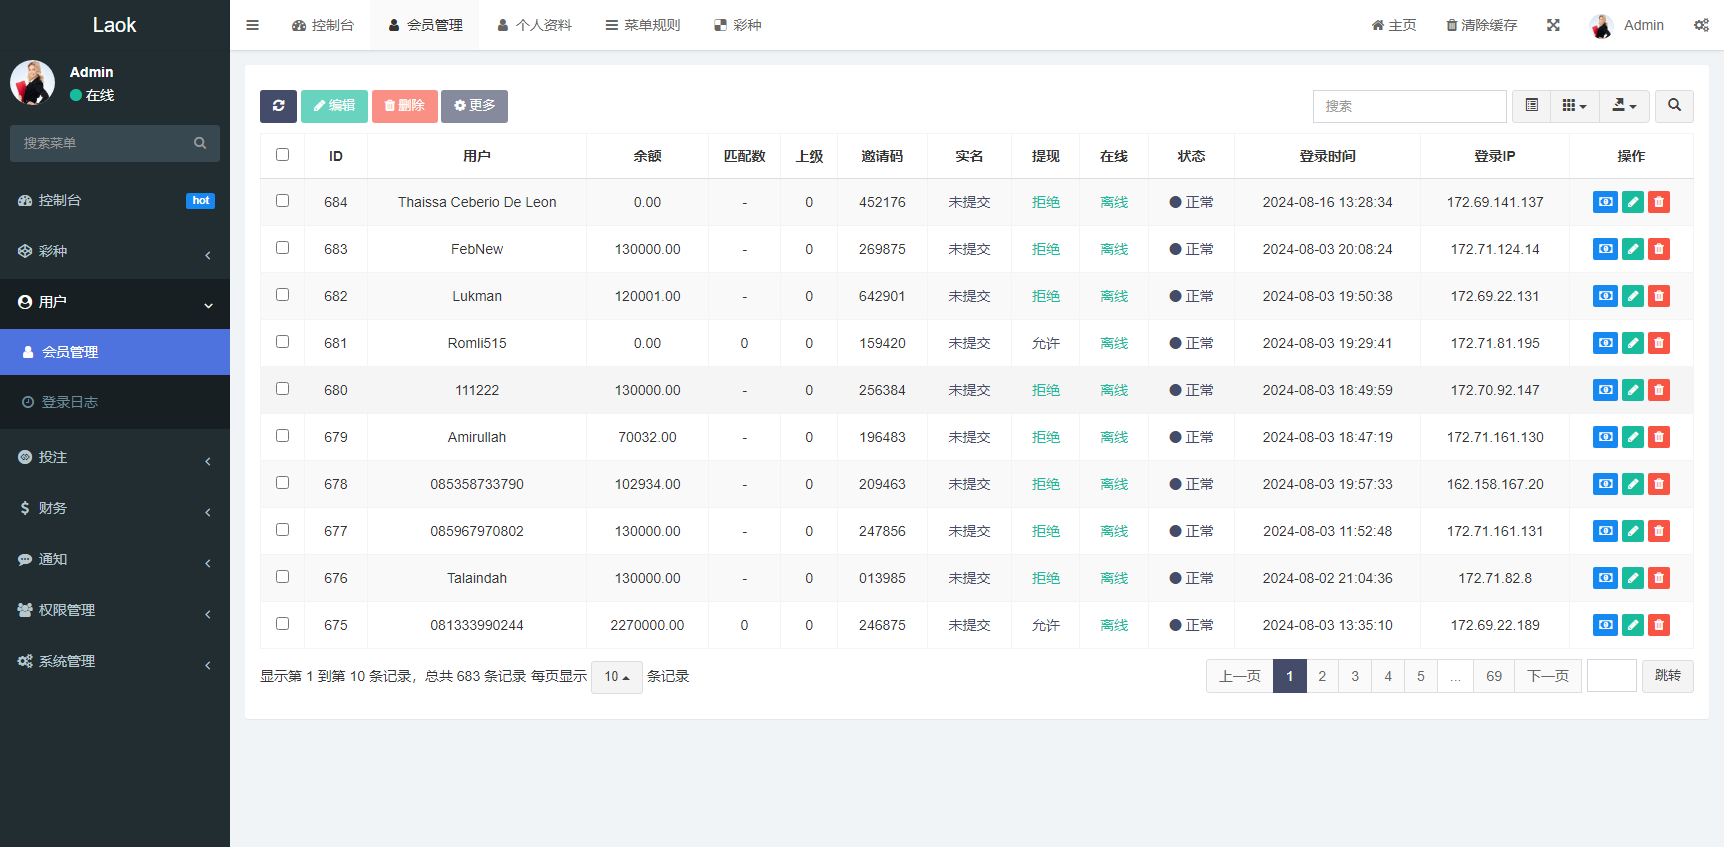Select checkbox for row ID 681
This screenshot has width=1724, height=847.
pos(282,342)
